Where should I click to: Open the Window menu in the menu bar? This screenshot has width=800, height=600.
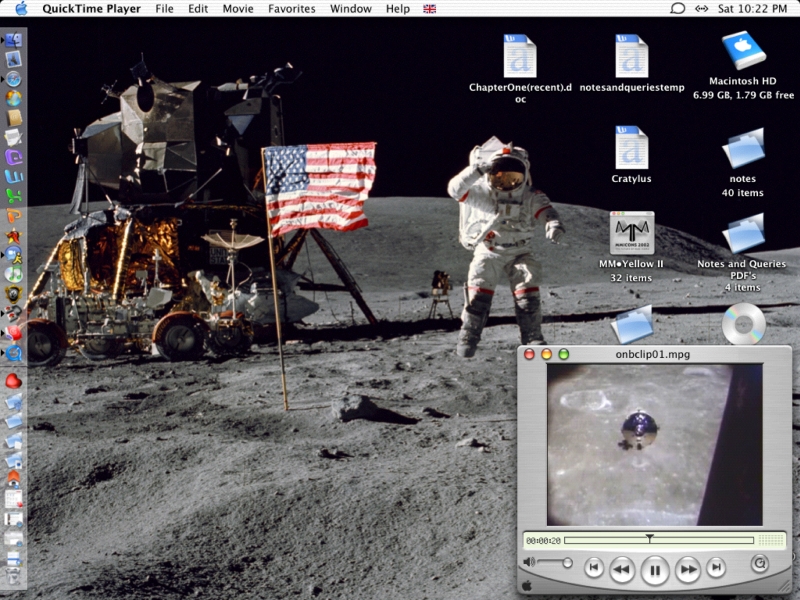coord(350,9)
